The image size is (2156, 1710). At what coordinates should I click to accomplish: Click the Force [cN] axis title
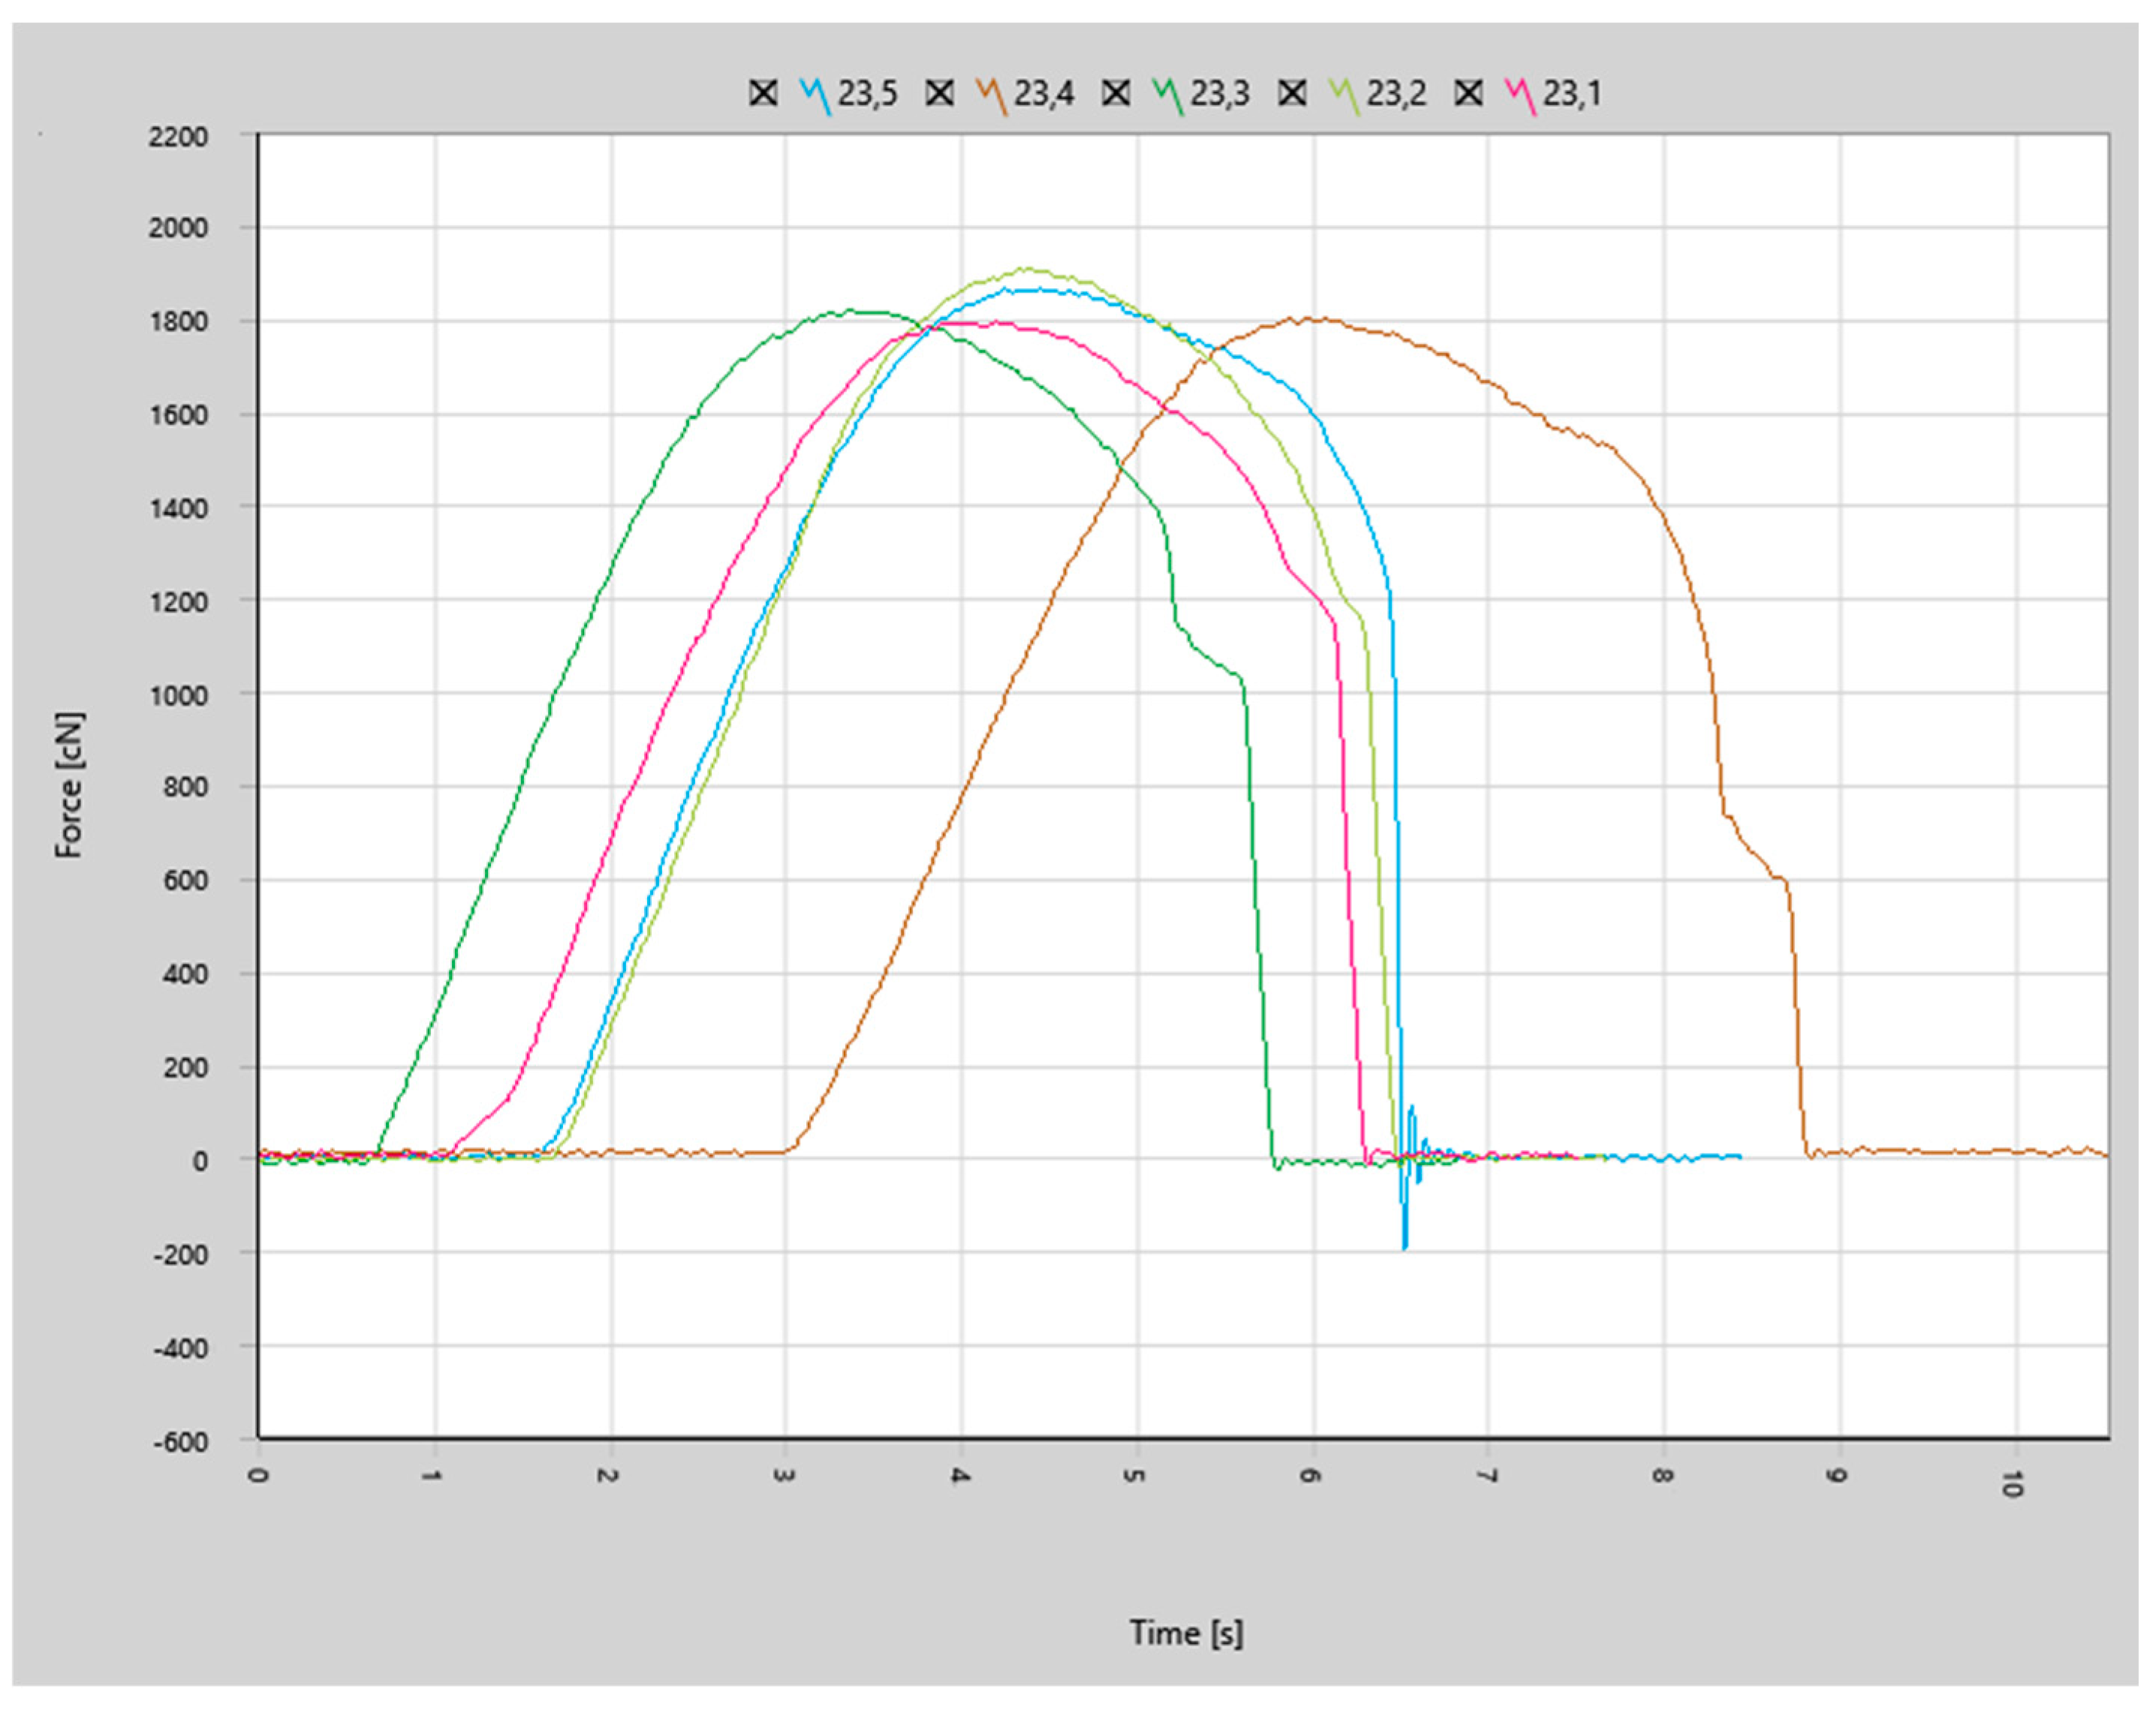(x=69, y=785)
